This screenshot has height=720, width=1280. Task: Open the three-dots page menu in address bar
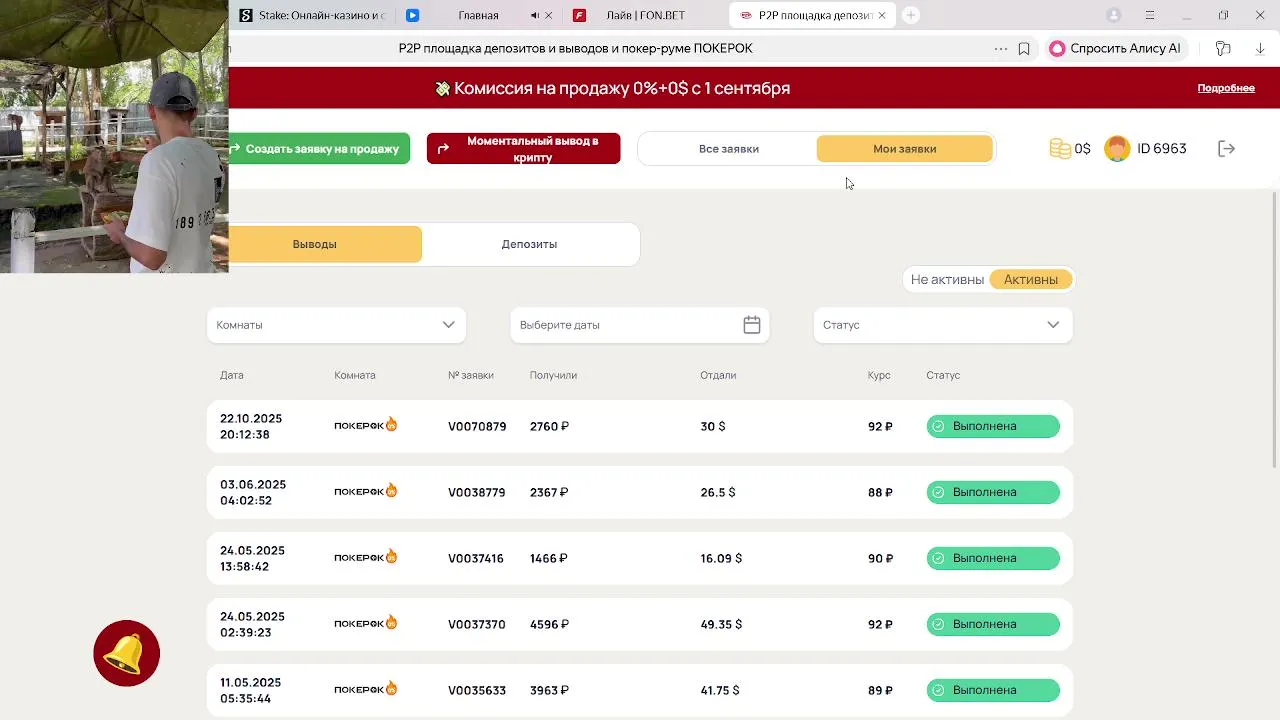click(x=1001, y=49)
